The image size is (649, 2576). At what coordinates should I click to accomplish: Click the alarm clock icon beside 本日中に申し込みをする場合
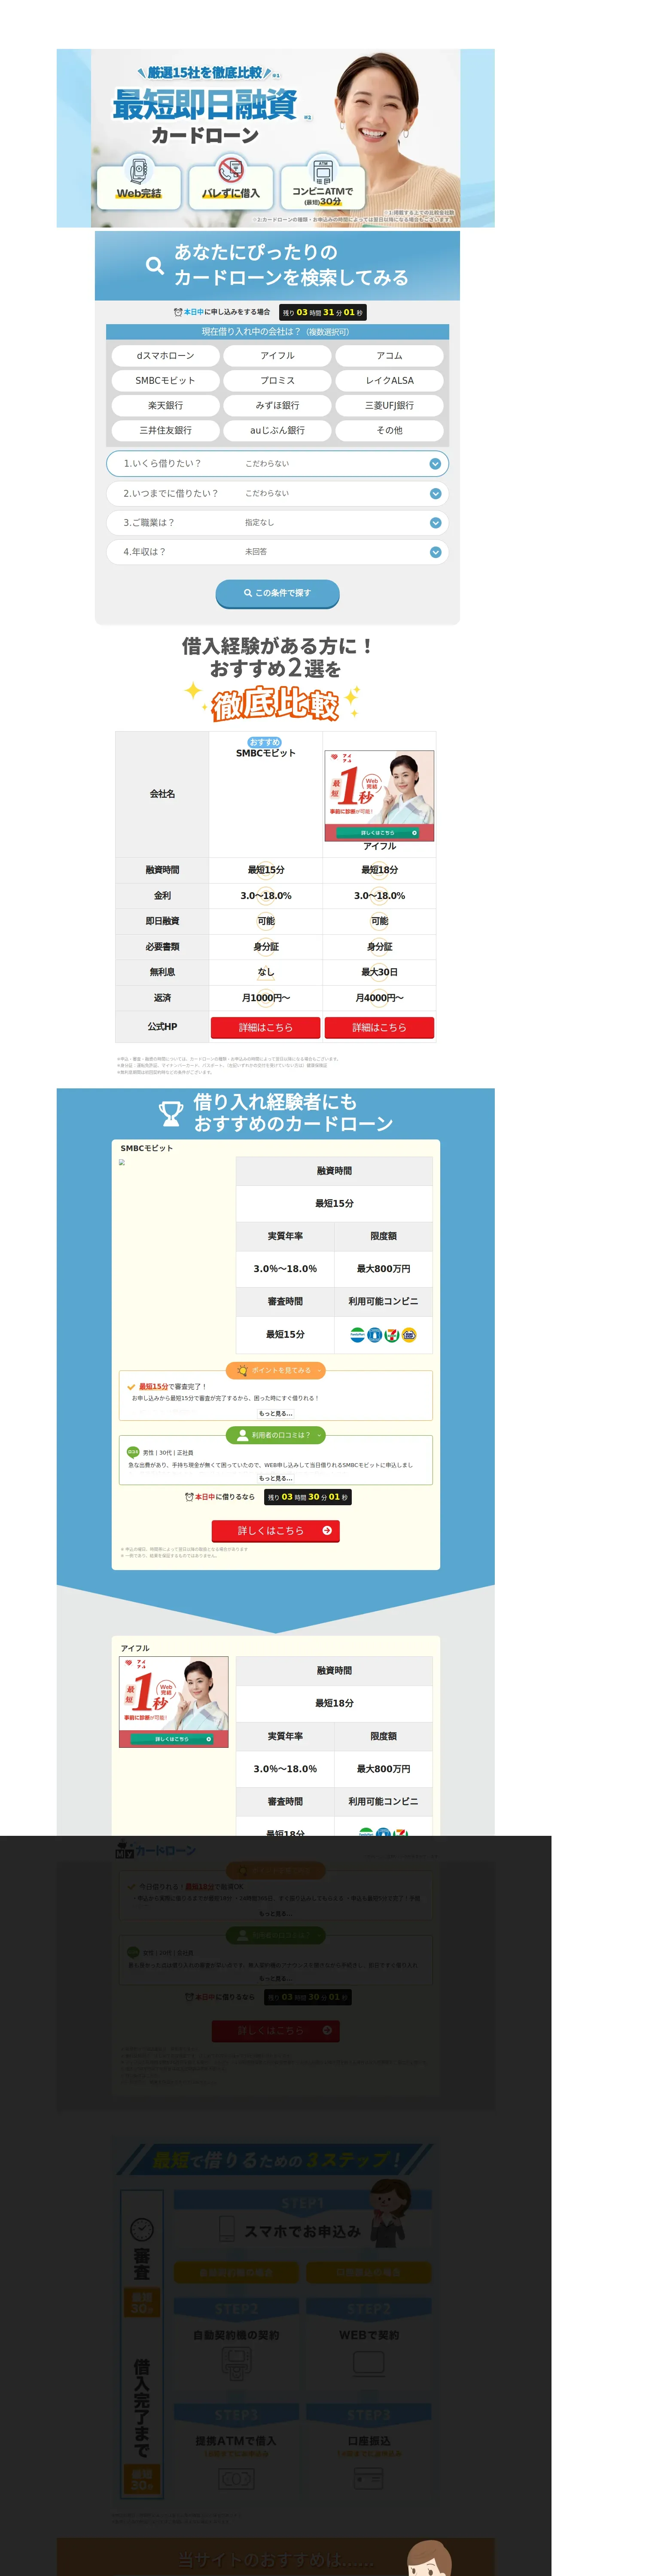pos(178,312)
